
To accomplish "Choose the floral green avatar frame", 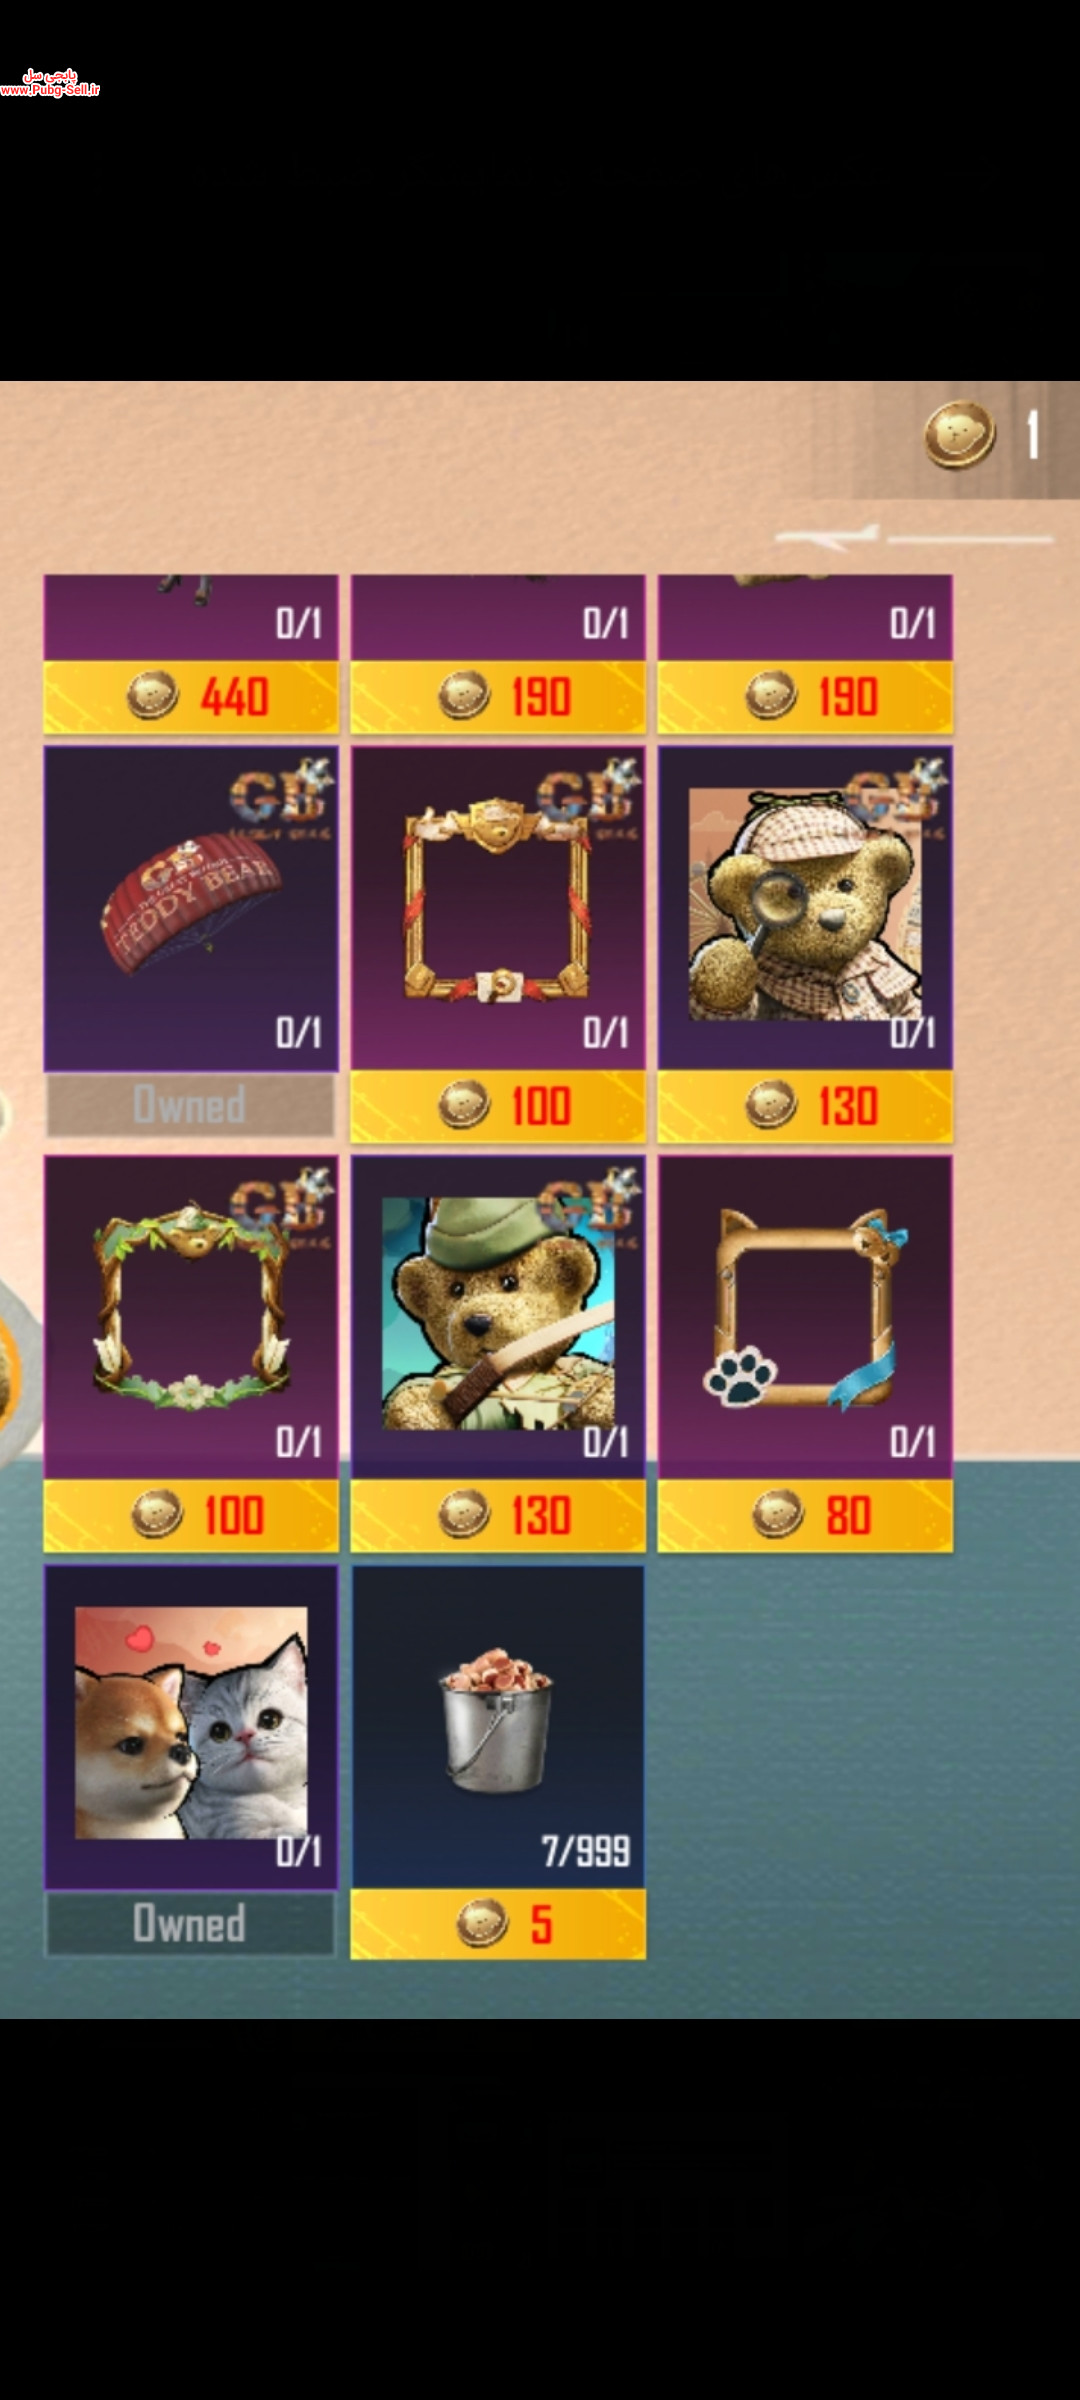I will [191, 1317].
